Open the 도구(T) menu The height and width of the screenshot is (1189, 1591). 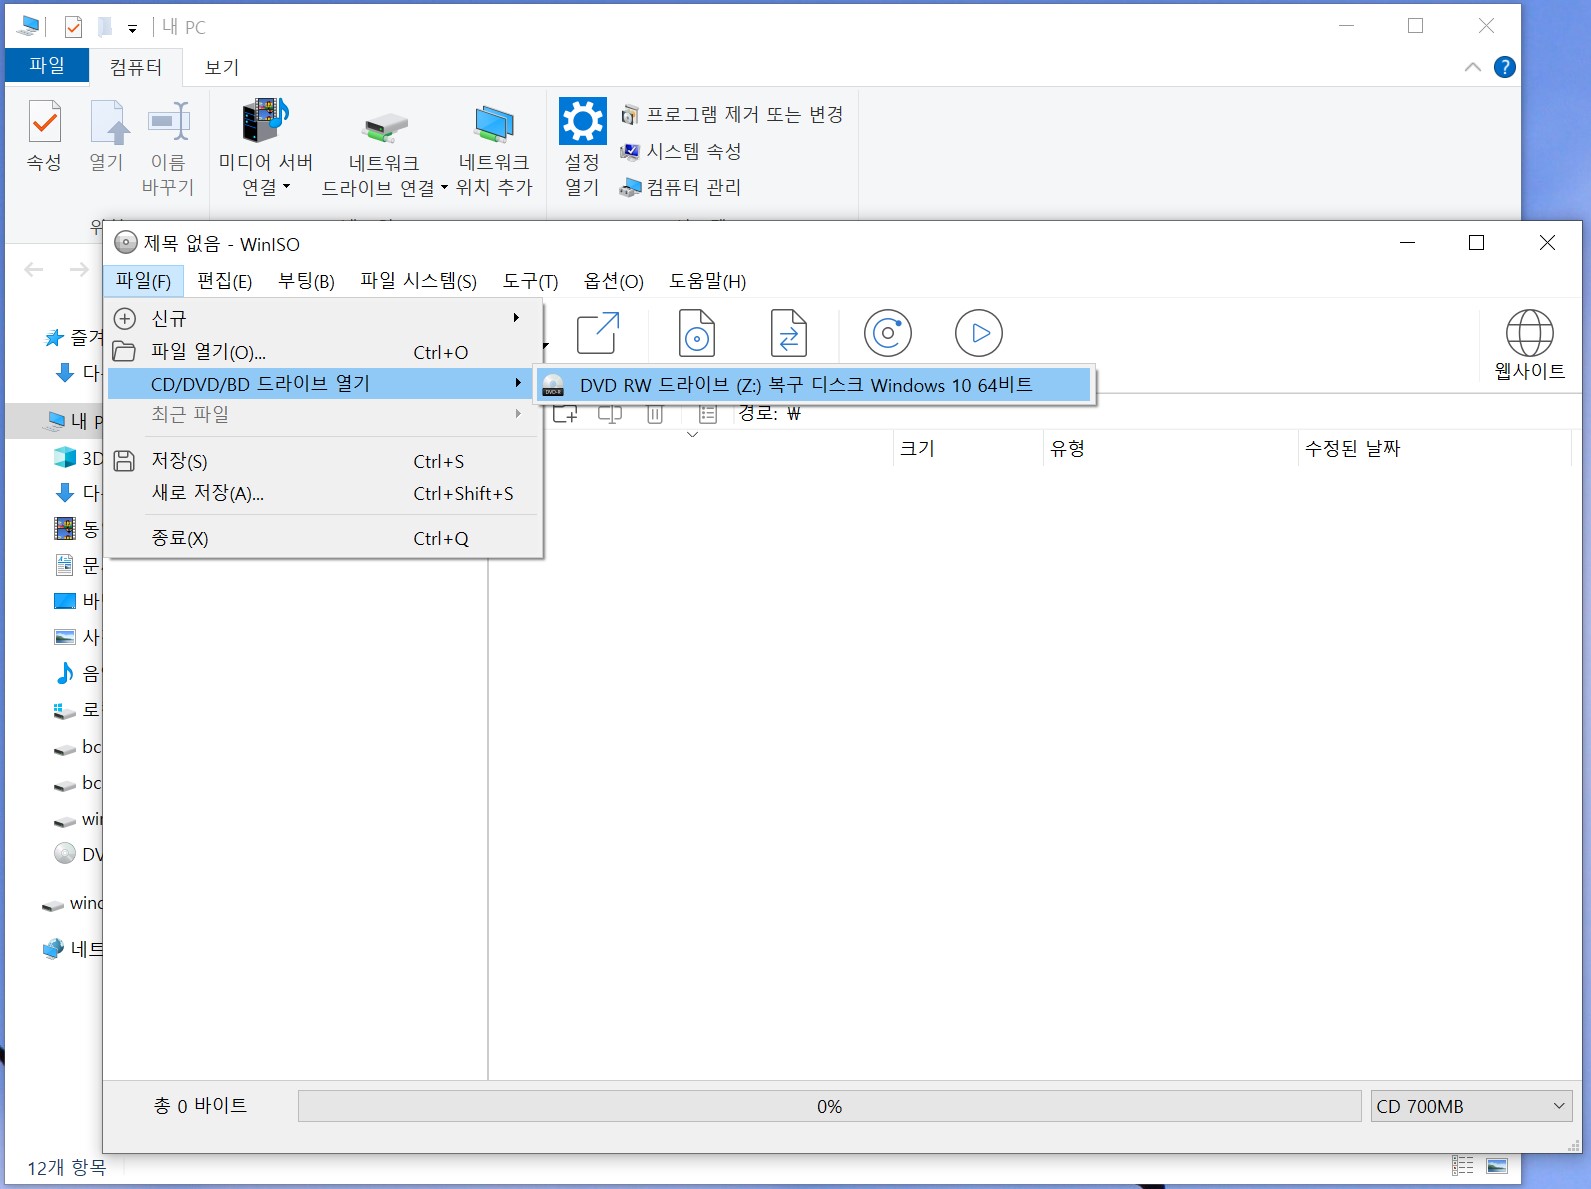[x=530, y=281]
